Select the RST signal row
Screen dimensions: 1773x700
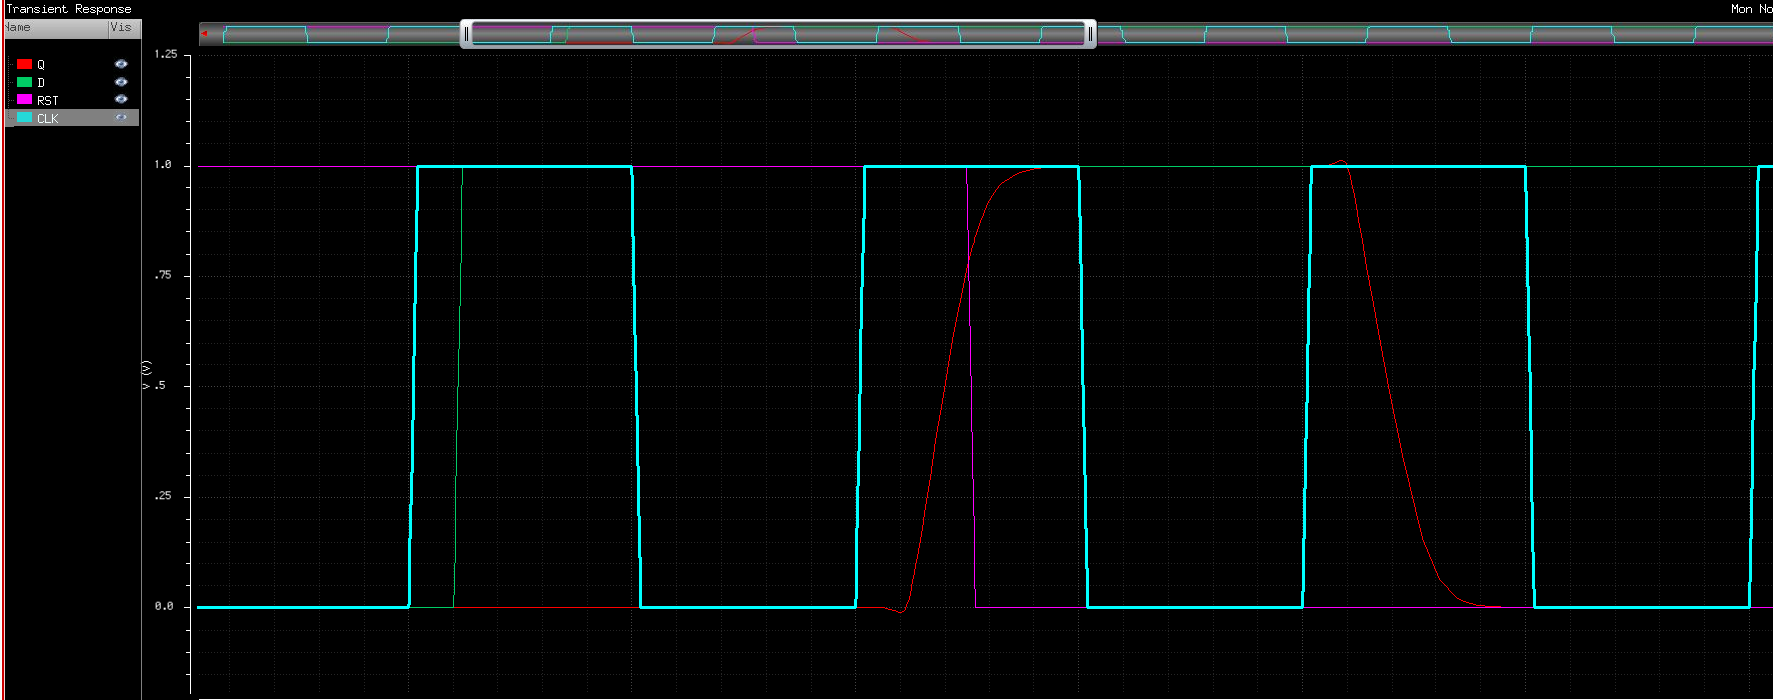pyautogui.click(x=48, y=101)
